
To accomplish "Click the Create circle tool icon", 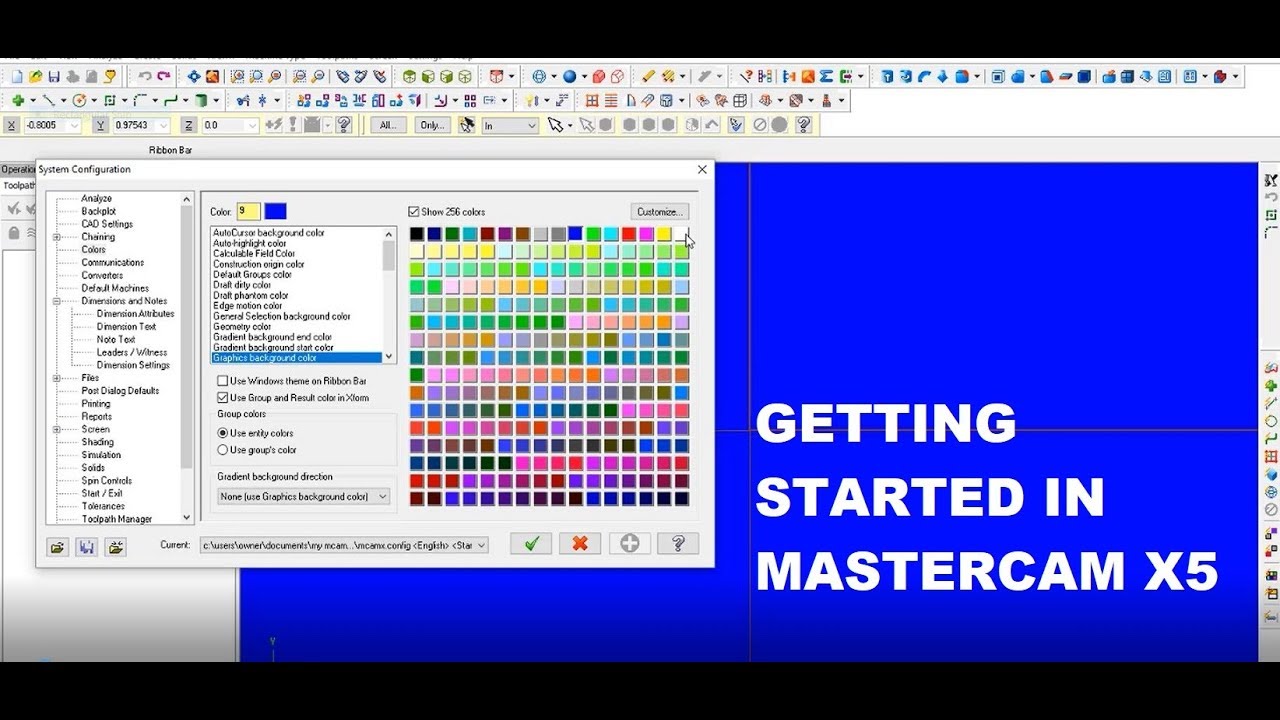I will pos(79,100).
